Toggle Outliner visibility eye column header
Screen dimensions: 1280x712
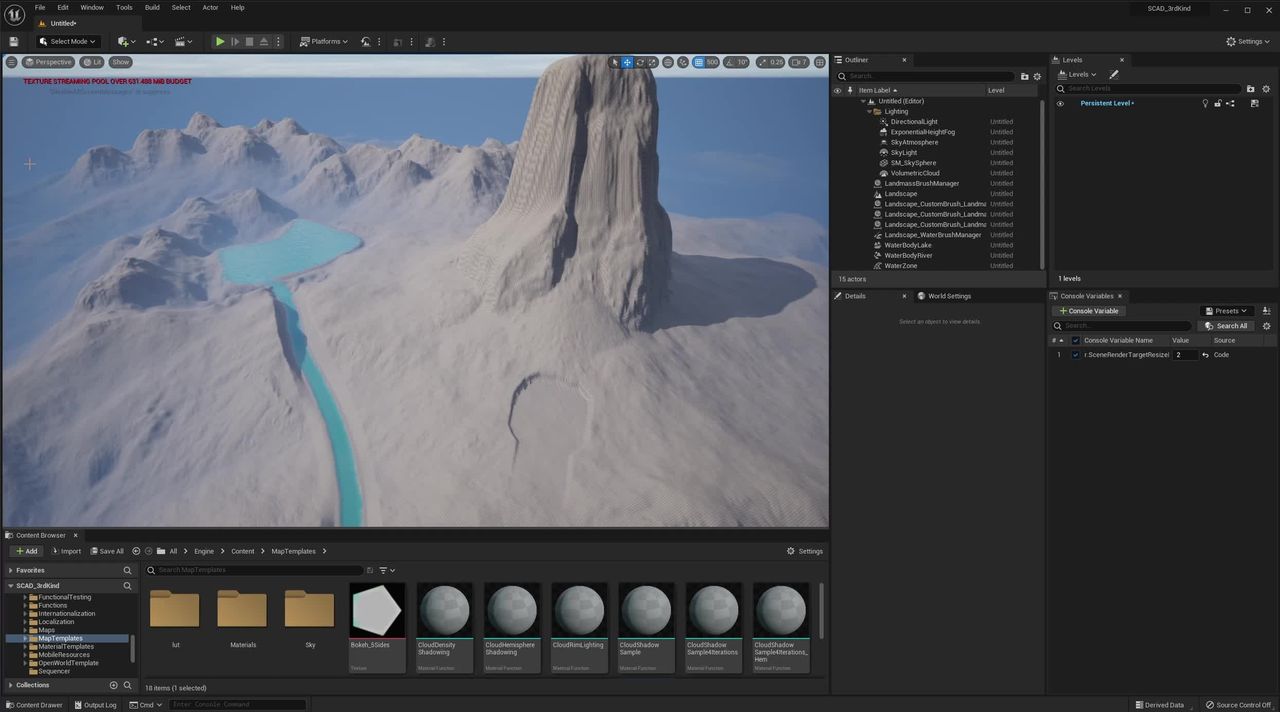tap(838, 90)
